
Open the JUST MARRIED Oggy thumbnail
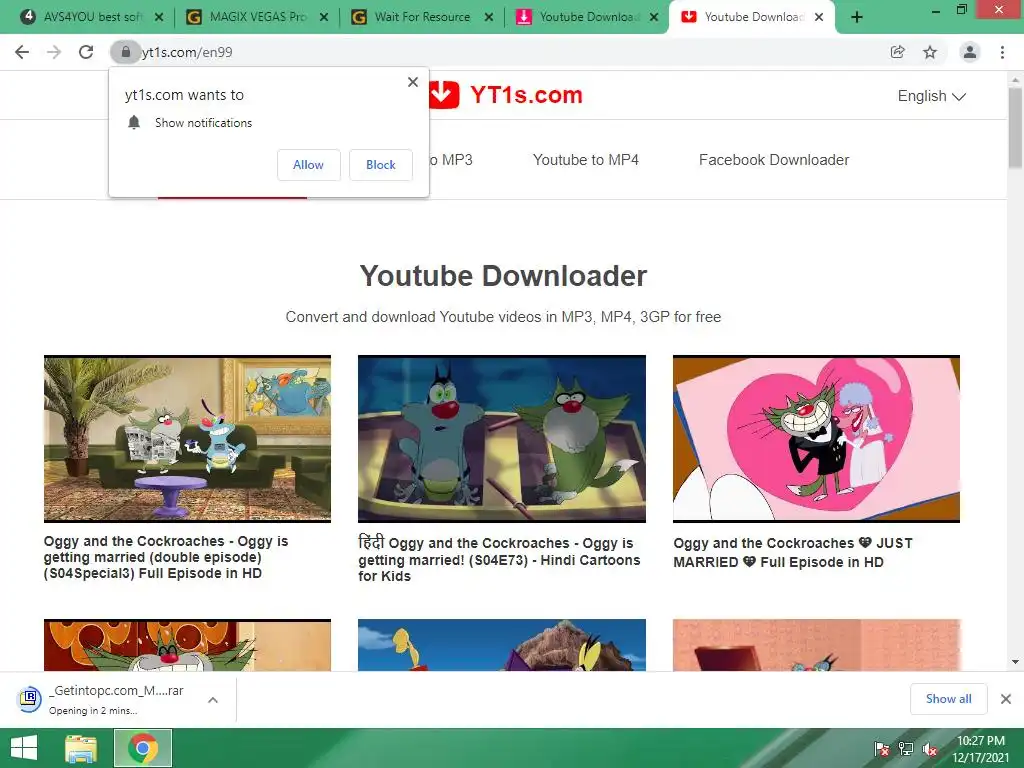point(816,439)
